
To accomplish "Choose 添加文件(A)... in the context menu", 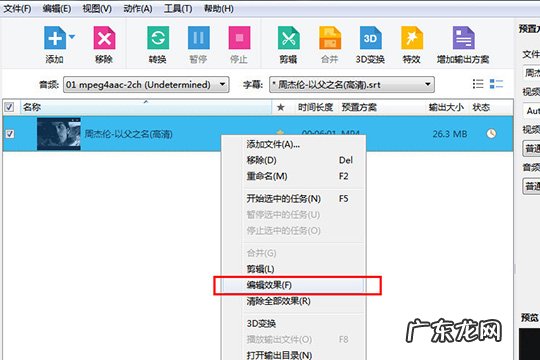I will pos(293,144).
